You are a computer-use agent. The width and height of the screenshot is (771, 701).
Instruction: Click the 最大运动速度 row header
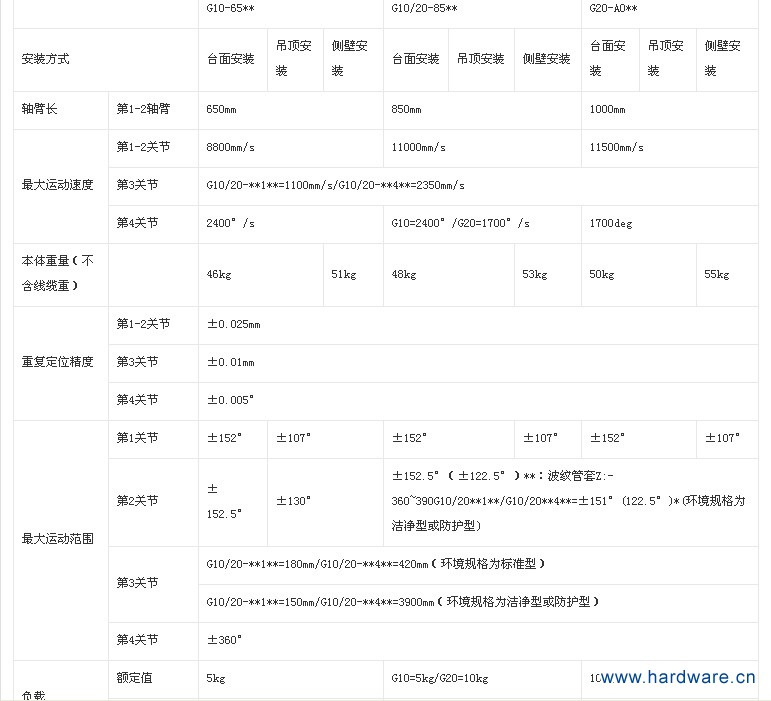pyautogui.click(x=58, y=185)
